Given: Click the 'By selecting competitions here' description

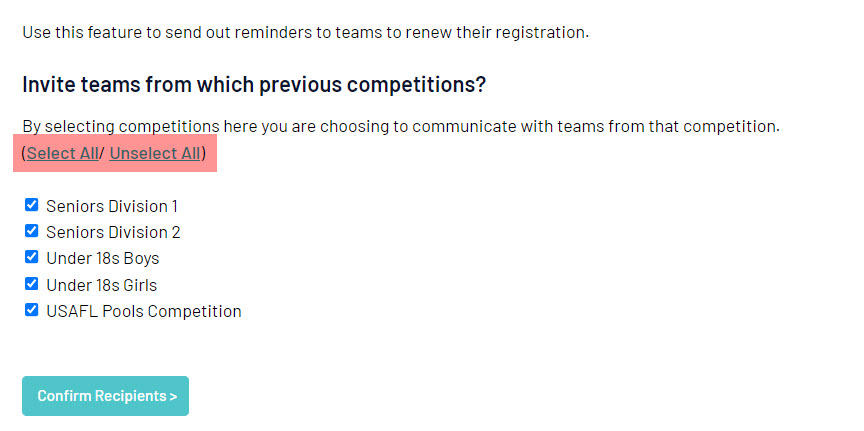Looking at the screenshot, I should coord(400,126).
